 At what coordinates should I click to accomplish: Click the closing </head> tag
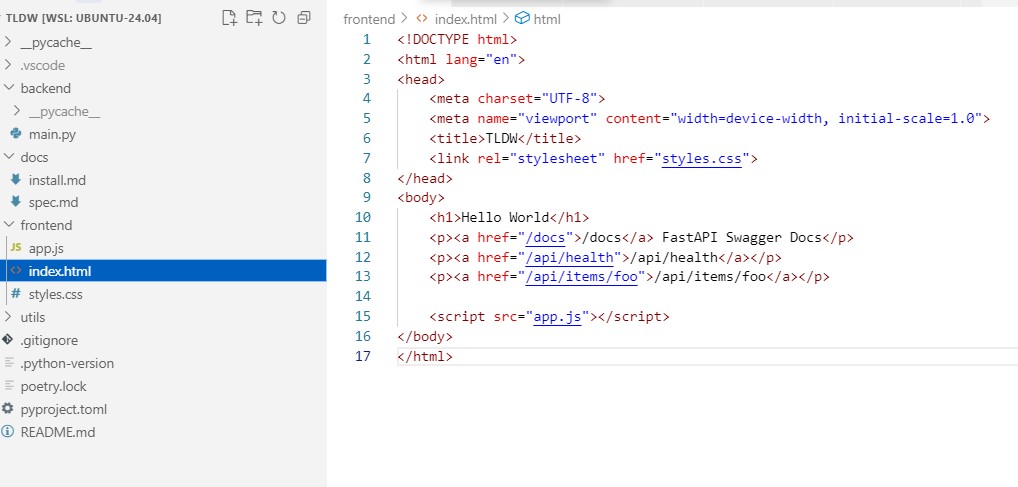point(425,178)
